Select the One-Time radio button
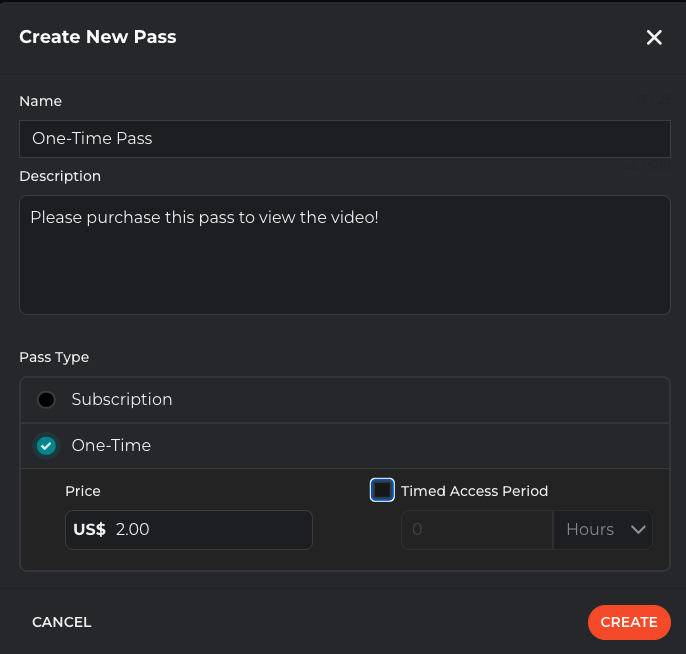 [46, 446]
